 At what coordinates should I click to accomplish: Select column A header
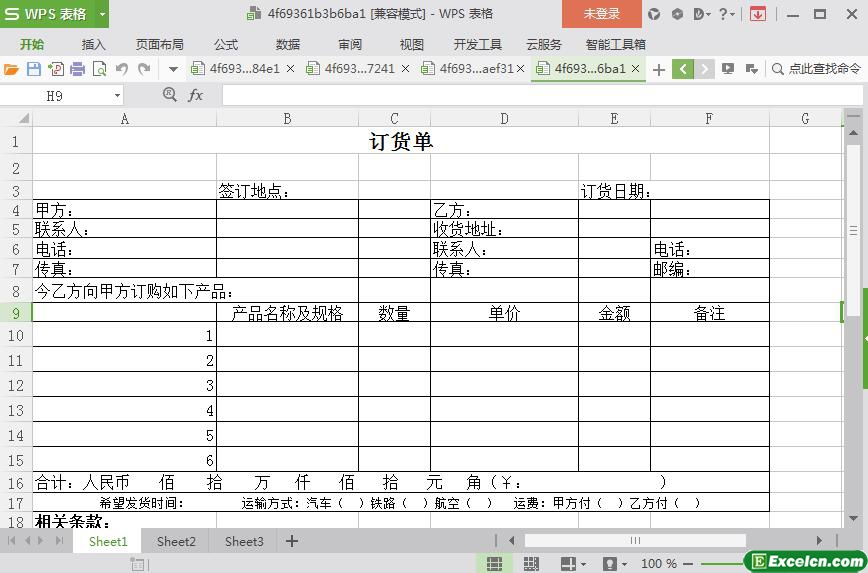125,118
